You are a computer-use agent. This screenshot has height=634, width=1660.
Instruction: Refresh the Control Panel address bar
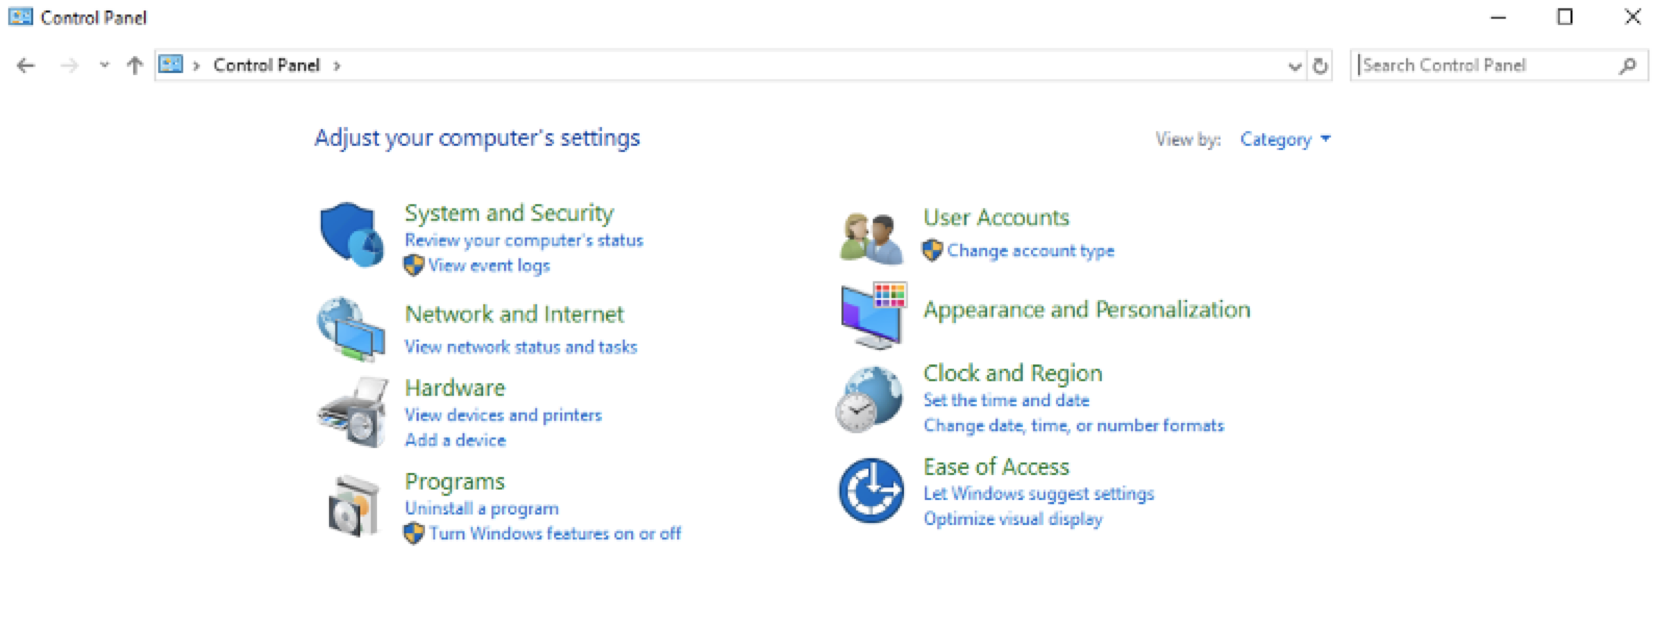(1320, 66)
